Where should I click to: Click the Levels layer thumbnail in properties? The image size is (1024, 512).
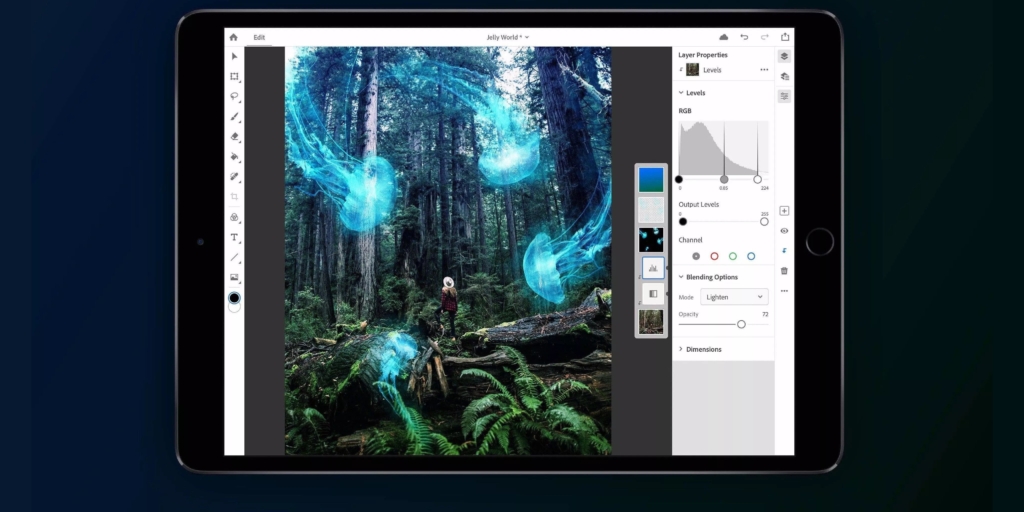[x=692, y=70]
